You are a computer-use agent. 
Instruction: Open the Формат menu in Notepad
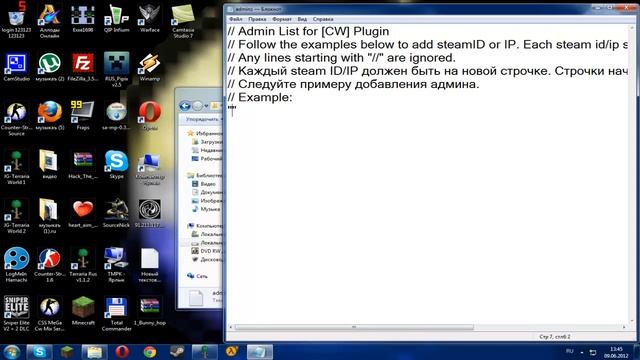pos(282,19)
